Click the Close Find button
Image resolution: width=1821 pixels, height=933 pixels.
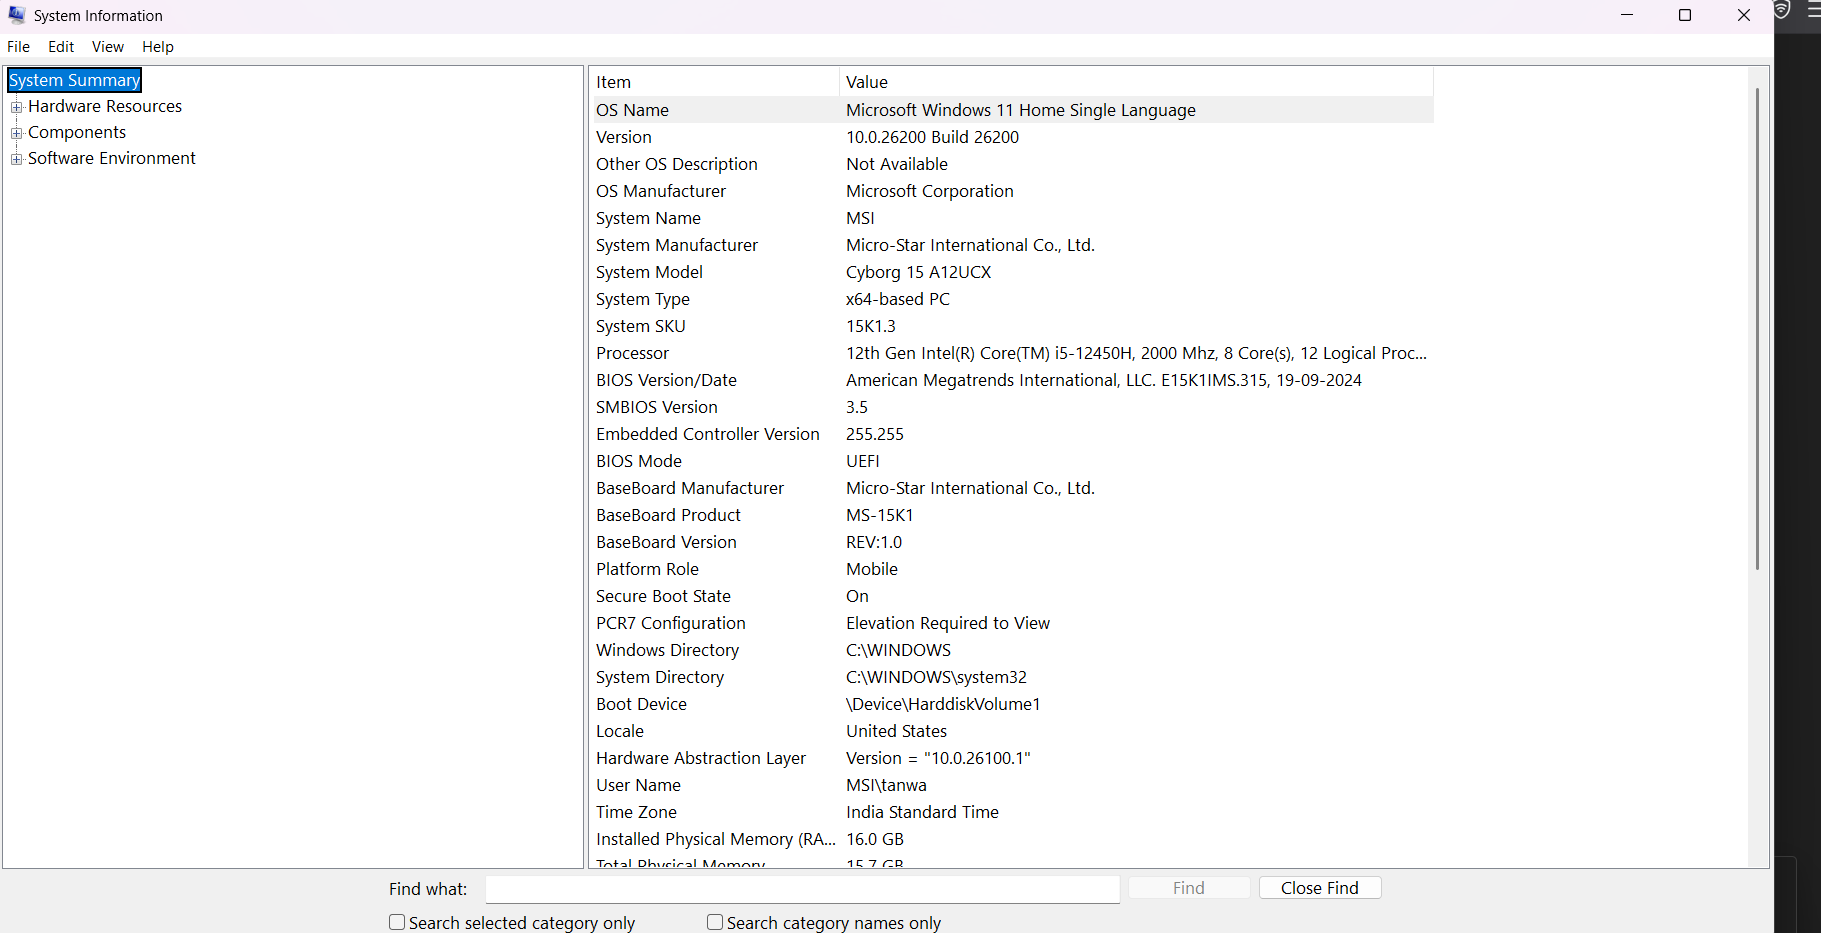pos(1320,888)
